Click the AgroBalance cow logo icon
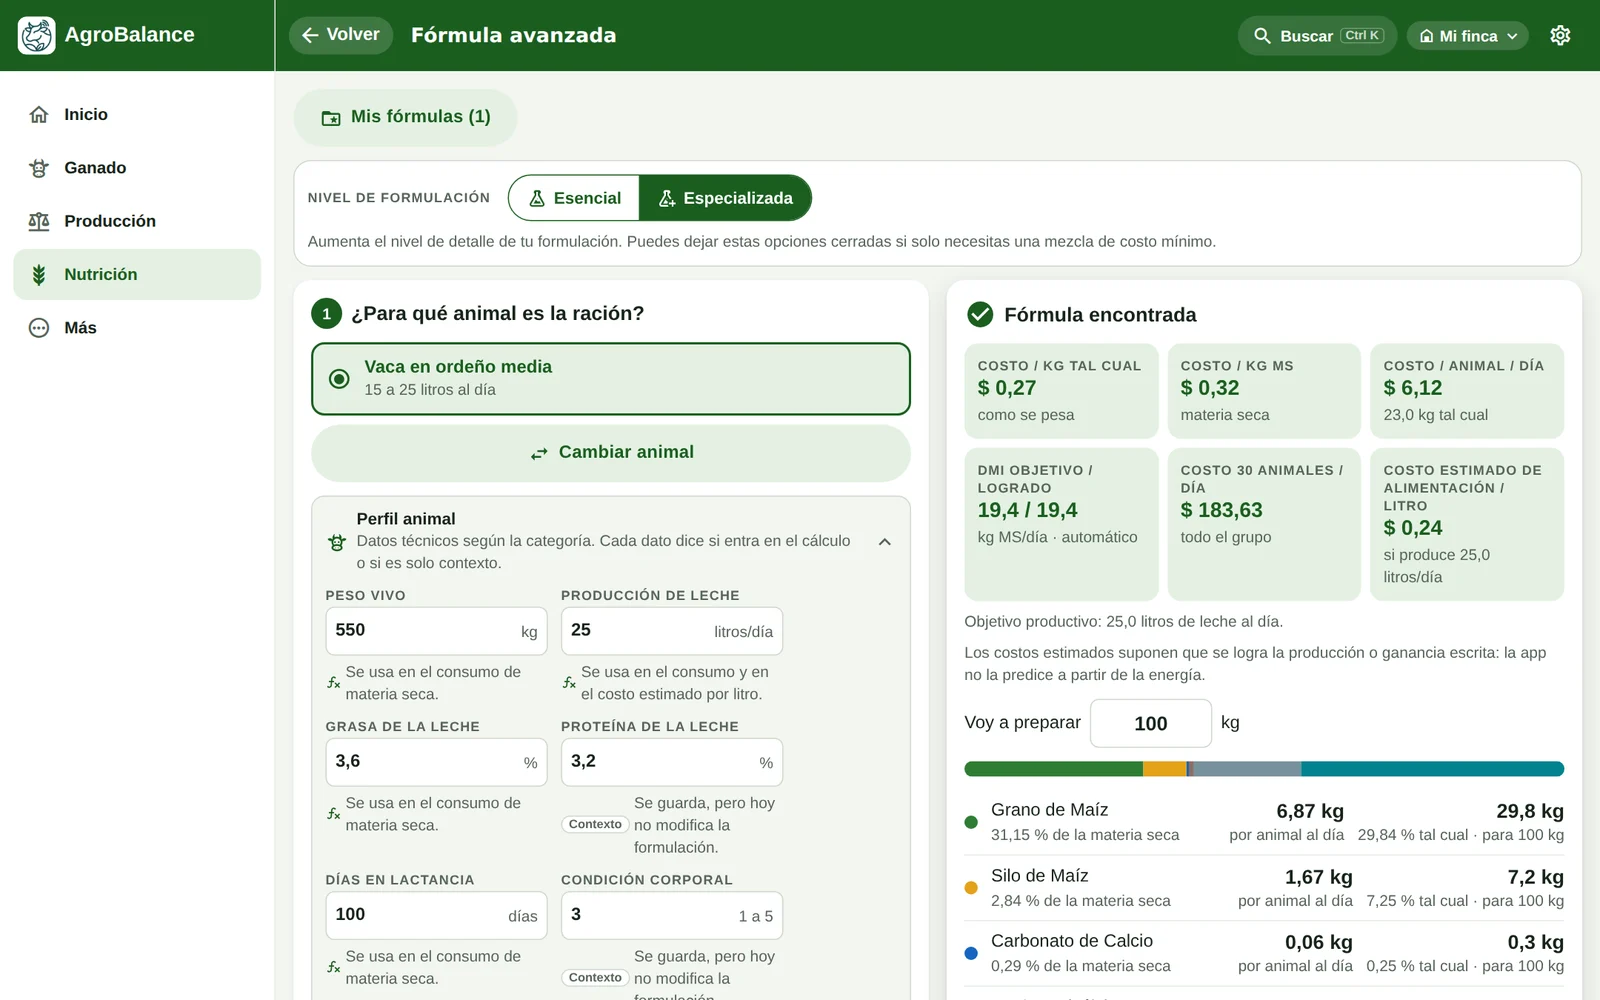The height and width of the screenshot is (1000, 1600). pyautogui.click(x=37, y=35)
